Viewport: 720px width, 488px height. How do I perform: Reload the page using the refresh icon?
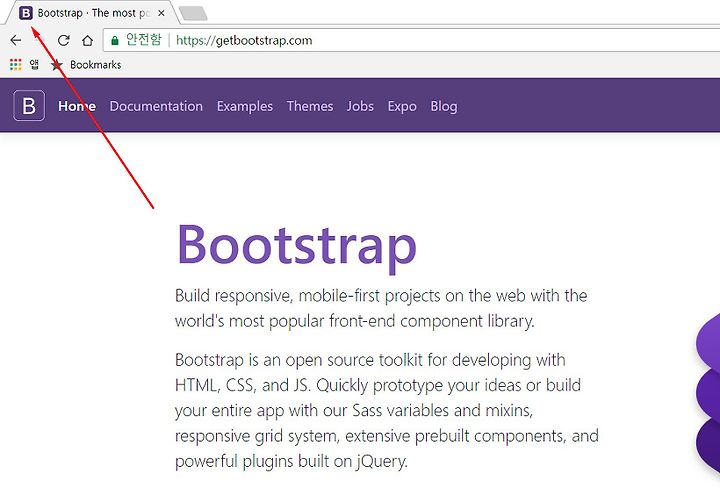point(63,40)
